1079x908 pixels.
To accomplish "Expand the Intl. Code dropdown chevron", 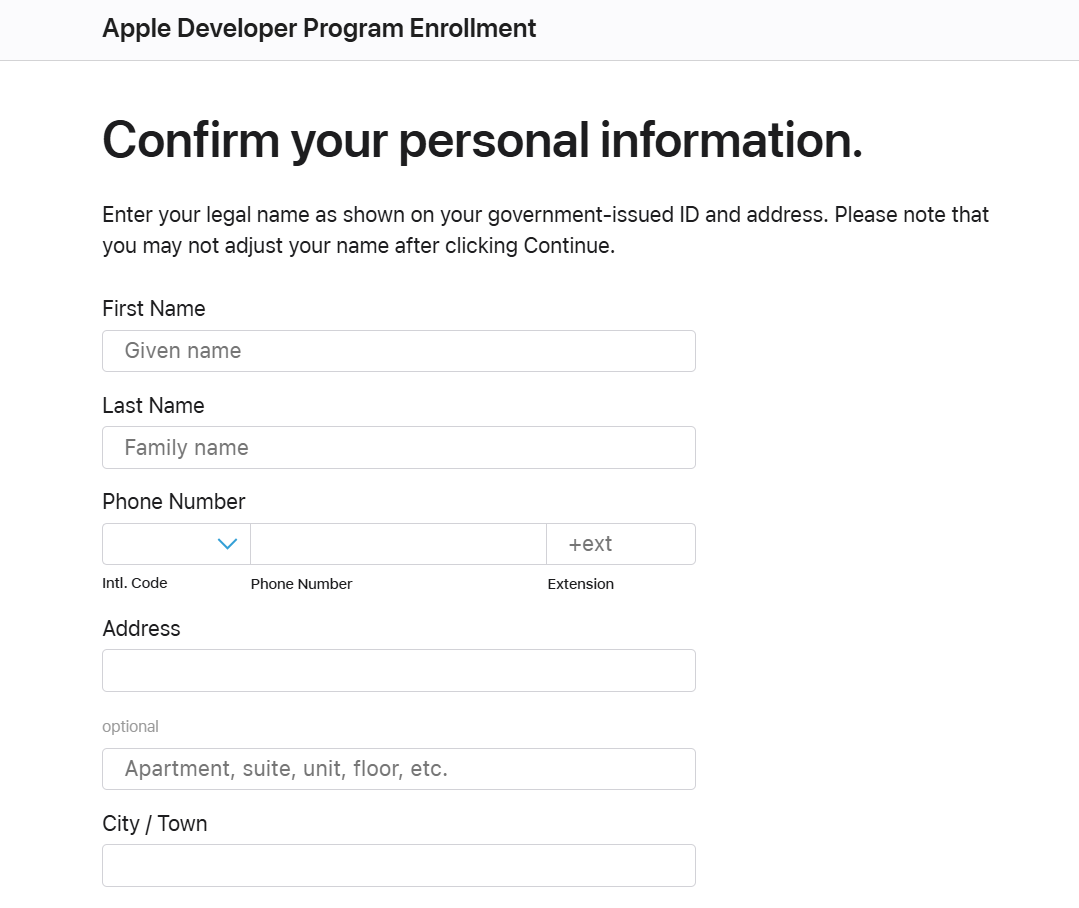I will tap(227, 544).
